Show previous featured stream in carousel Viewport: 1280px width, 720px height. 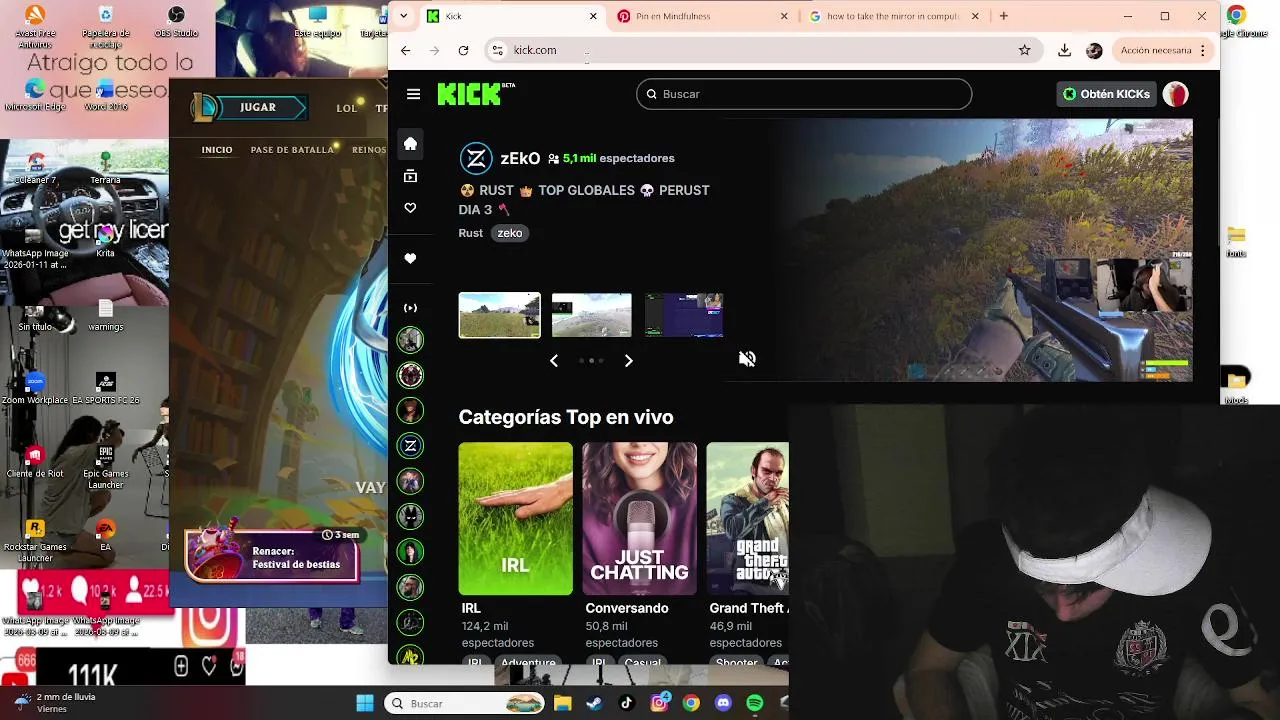click(554, 360)
